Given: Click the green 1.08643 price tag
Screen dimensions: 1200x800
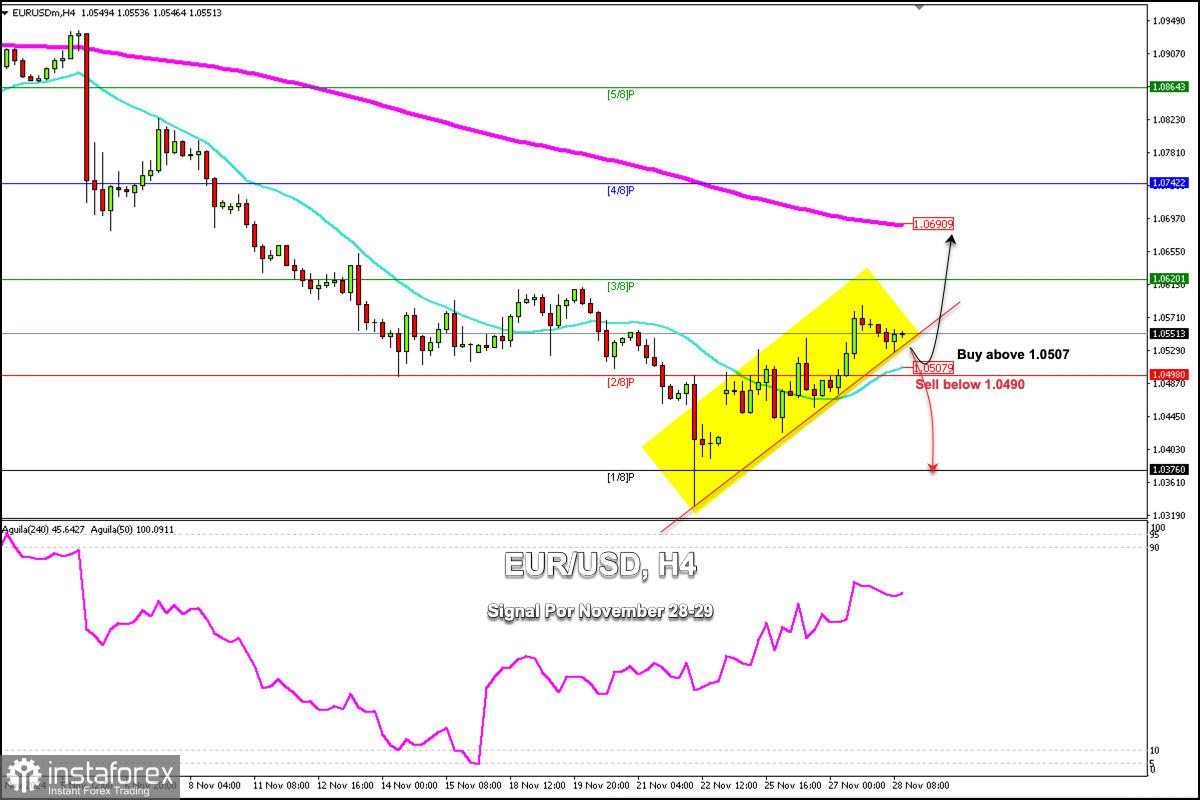Looking at the screenshot, I should tap(1170, 87).
